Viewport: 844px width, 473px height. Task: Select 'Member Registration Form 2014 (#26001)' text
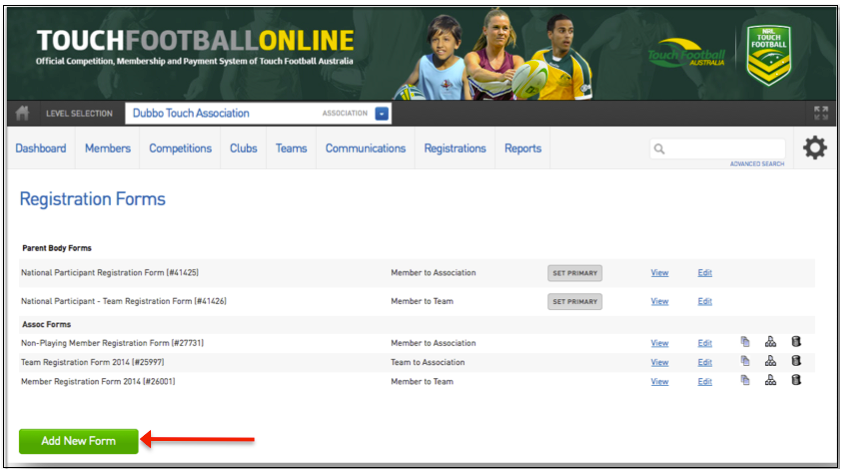click(x=98, y=382)
